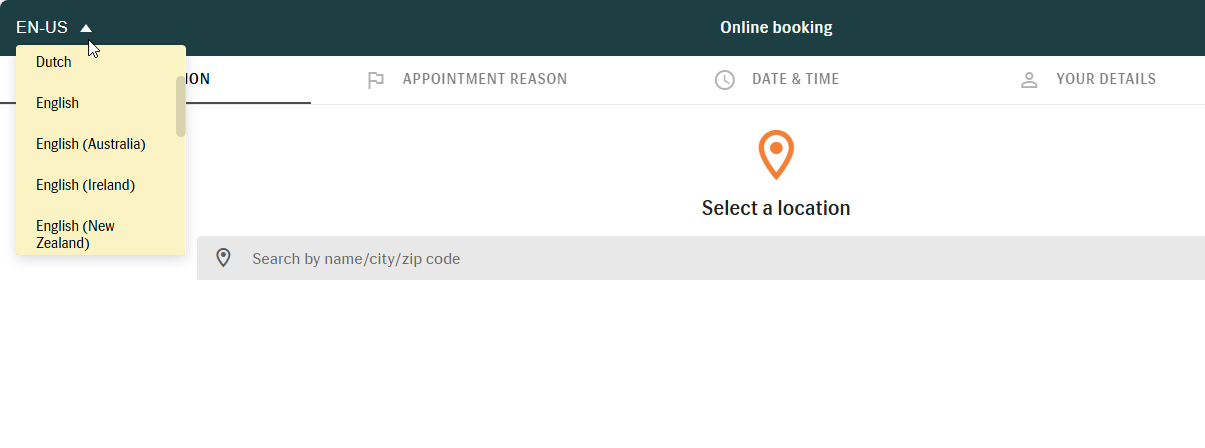1205x448 pixels.
Task: Click the EN-US language selector label
Action: pos(42,28)
